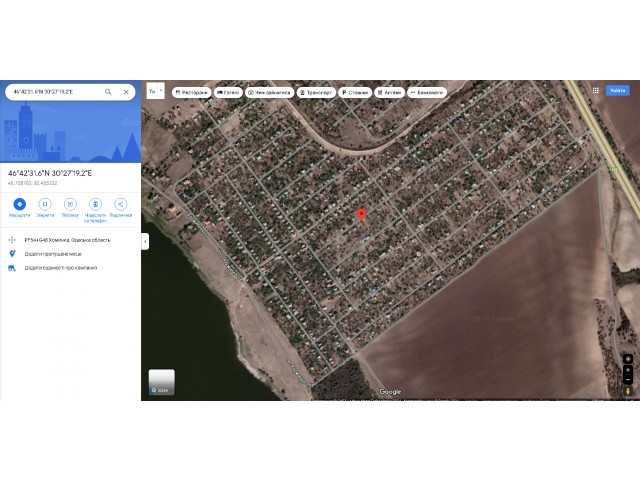Click the Street View pegman icon
Image resolution: width=640 pixels, height=480 pixels.
(628, 391)
